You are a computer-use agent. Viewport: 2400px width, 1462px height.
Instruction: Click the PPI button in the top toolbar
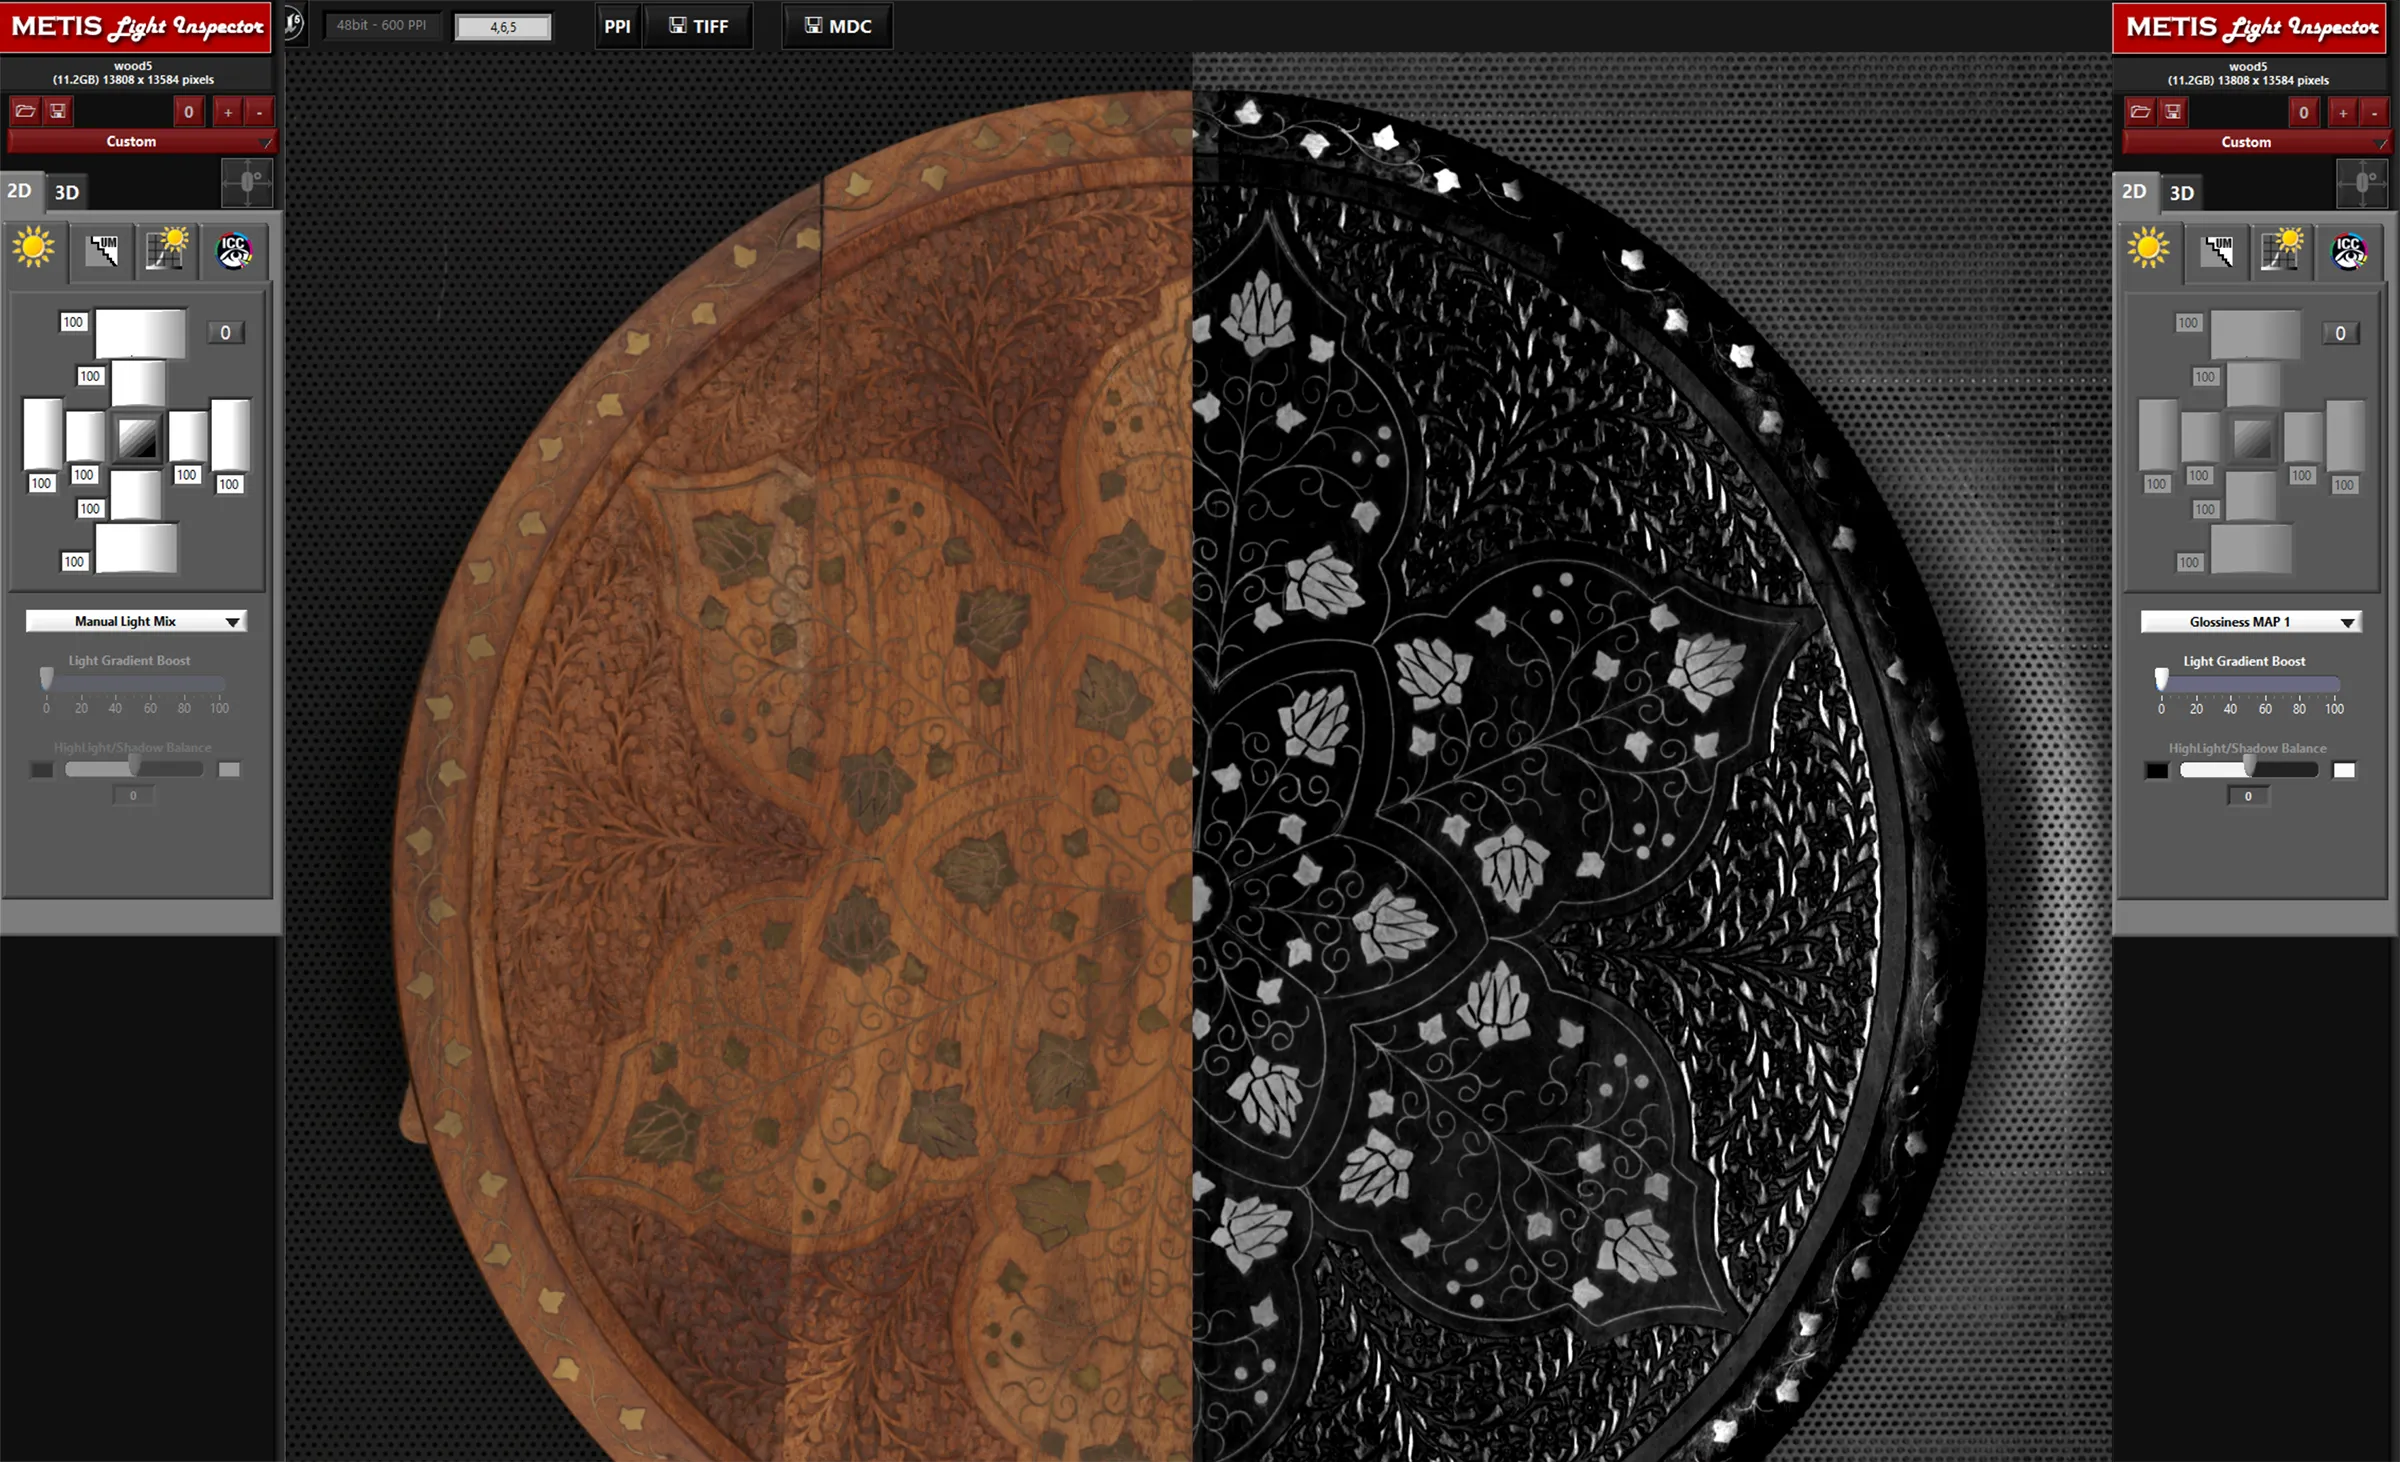[617, 26]
